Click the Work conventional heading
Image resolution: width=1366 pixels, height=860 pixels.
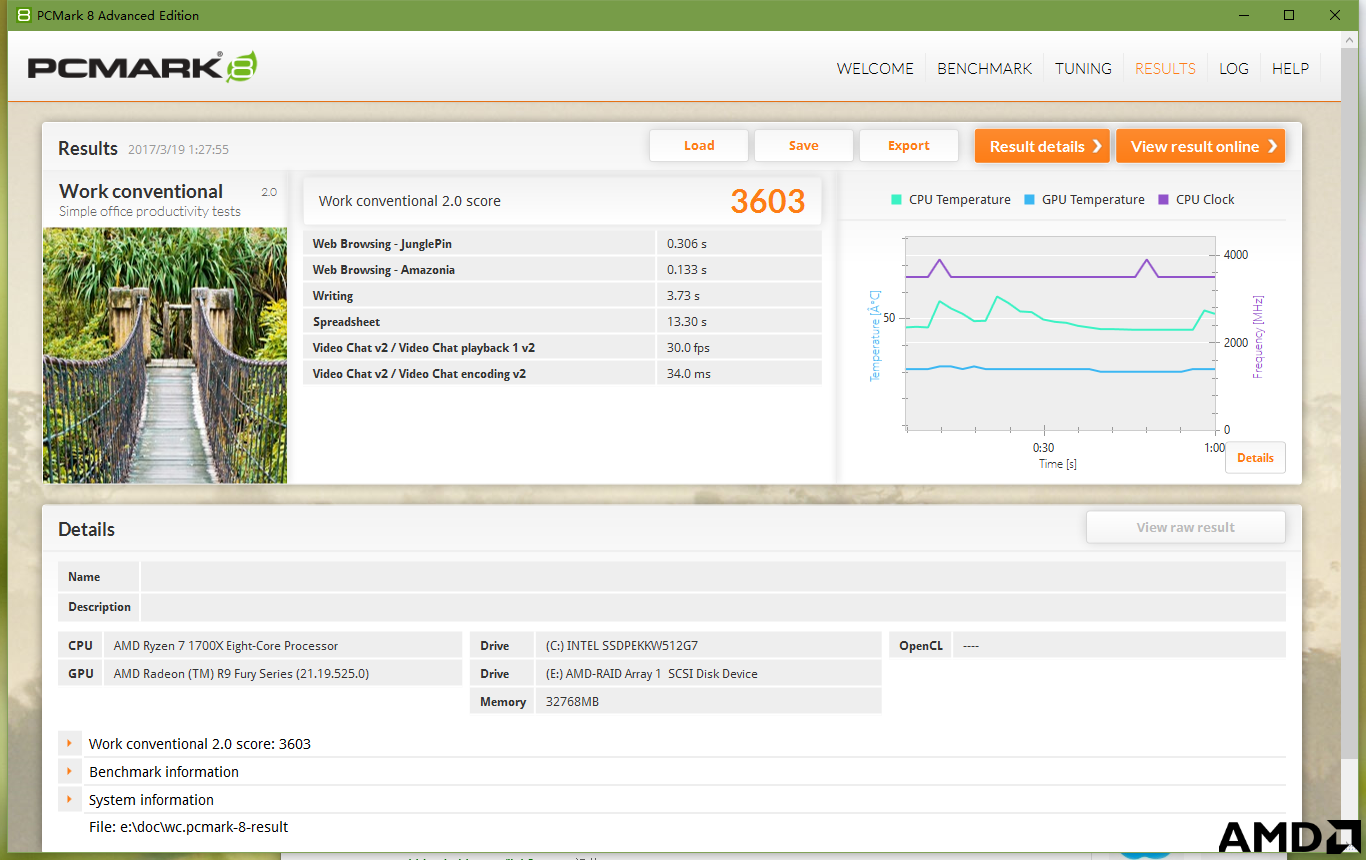(141, 191)
